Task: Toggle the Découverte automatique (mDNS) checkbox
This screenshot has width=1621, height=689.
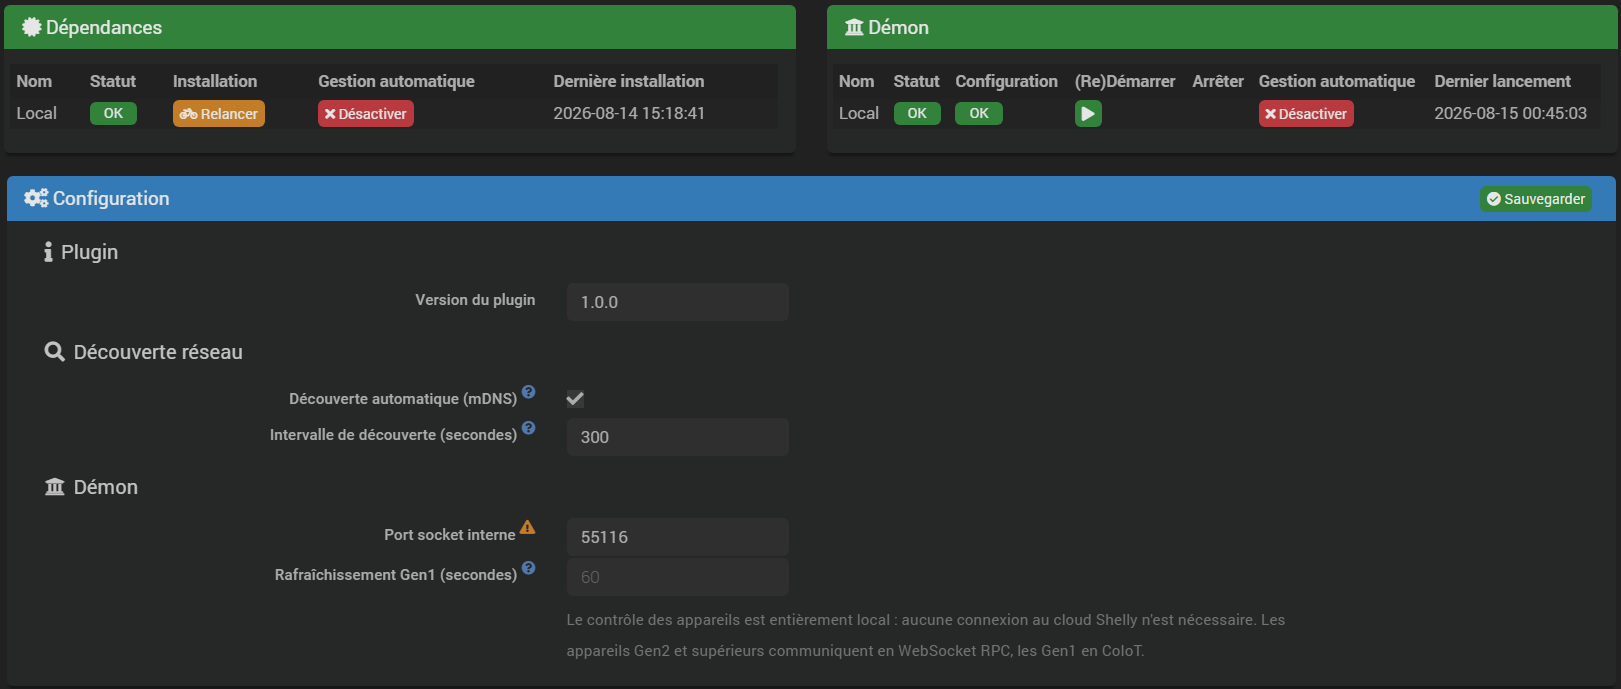Action: [x=575, y=399]
